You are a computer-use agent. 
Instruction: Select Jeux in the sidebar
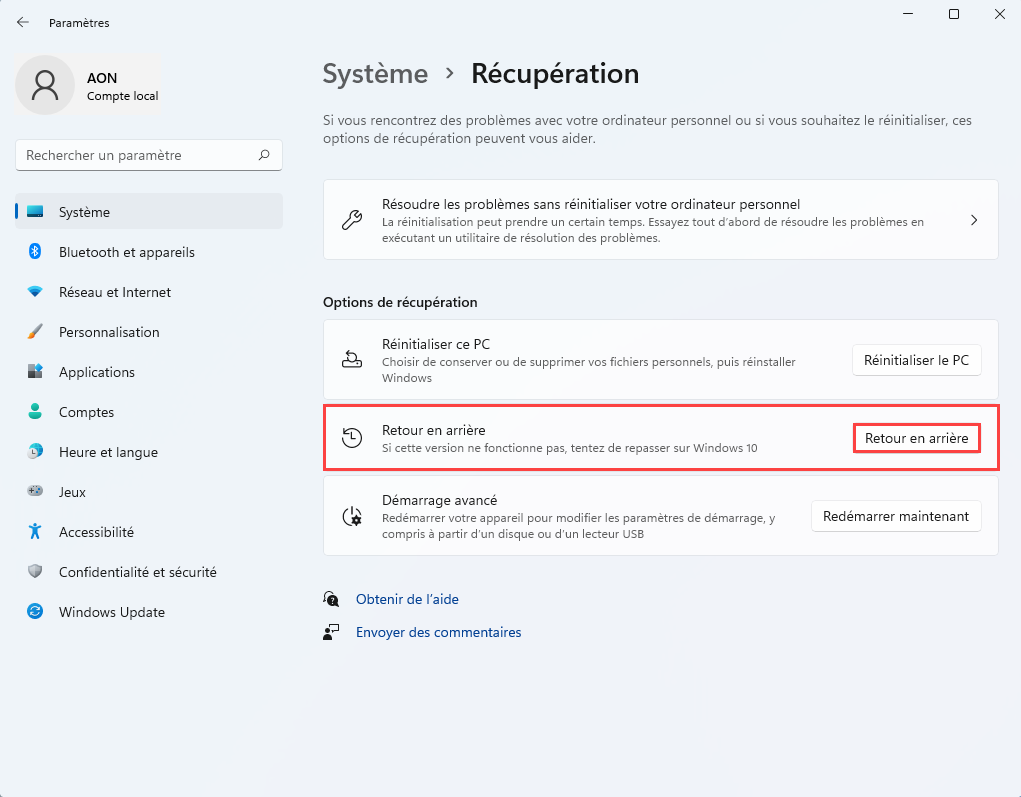[72, 492]
